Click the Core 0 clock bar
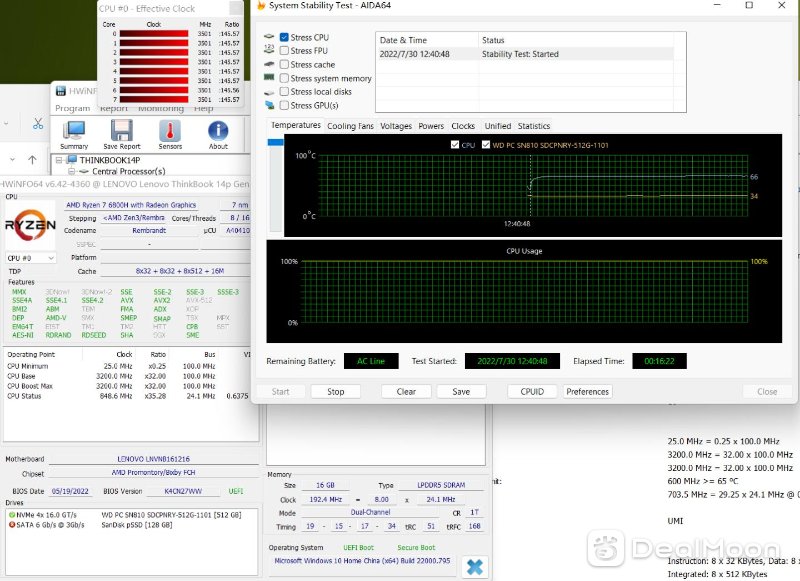The image size is (800, 581). click(154, 34)
